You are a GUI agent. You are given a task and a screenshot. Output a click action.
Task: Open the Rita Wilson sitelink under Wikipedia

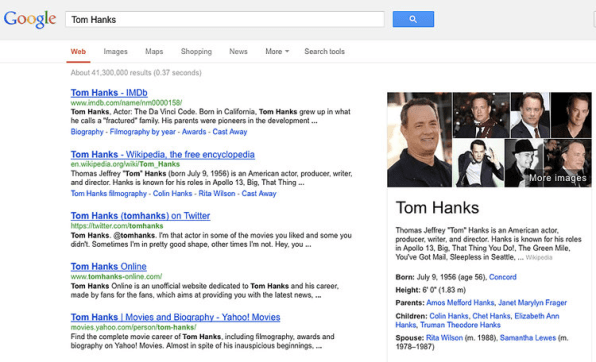pyautogui.click(x=217, y=194)
